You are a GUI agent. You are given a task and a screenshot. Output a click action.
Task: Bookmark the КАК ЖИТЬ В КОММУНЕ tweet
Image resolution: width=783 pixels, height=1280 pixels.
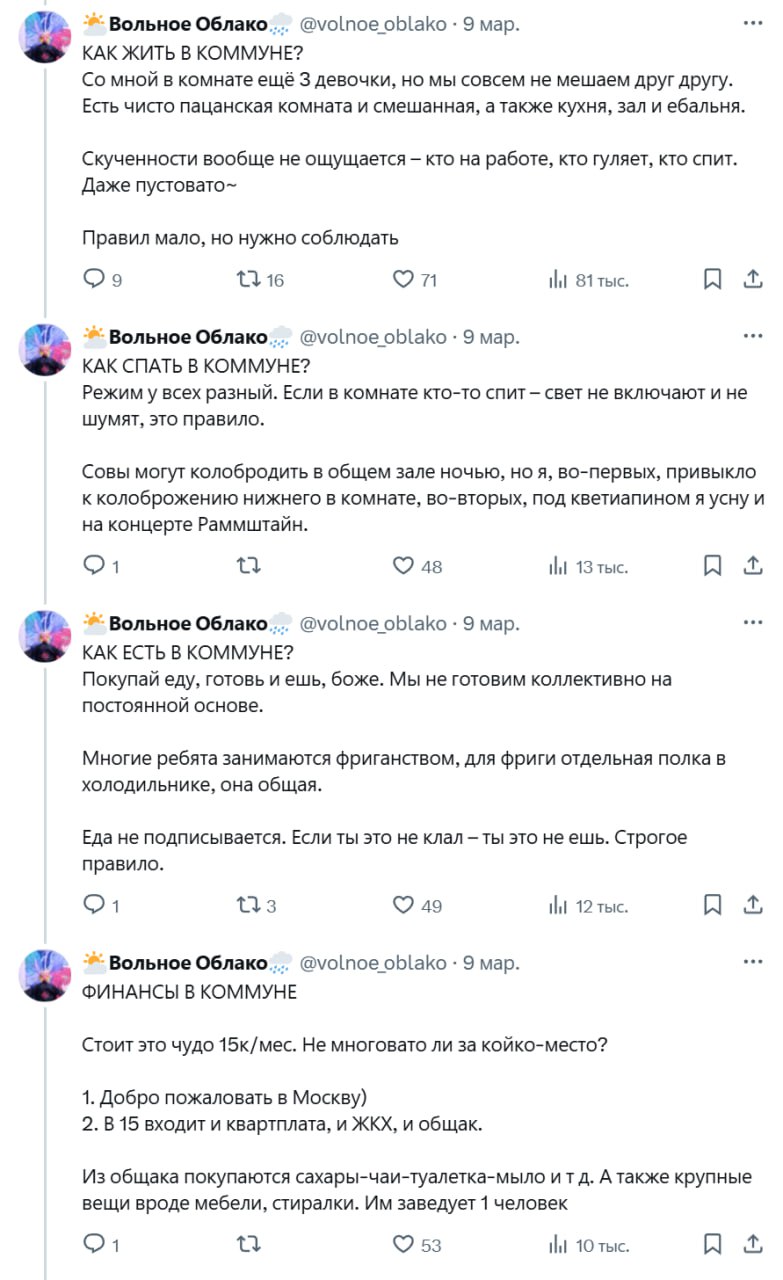[713, 280]
